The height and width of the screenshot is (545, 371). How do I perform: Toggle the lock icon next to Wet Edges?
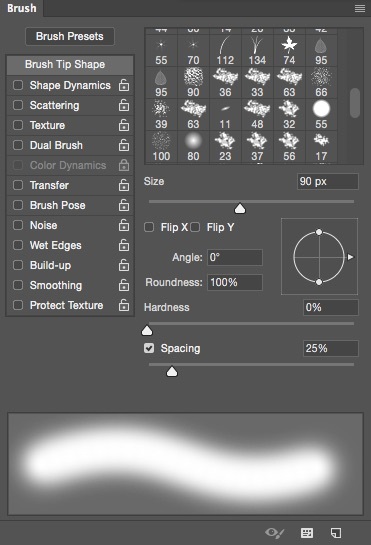coord(124,245)
